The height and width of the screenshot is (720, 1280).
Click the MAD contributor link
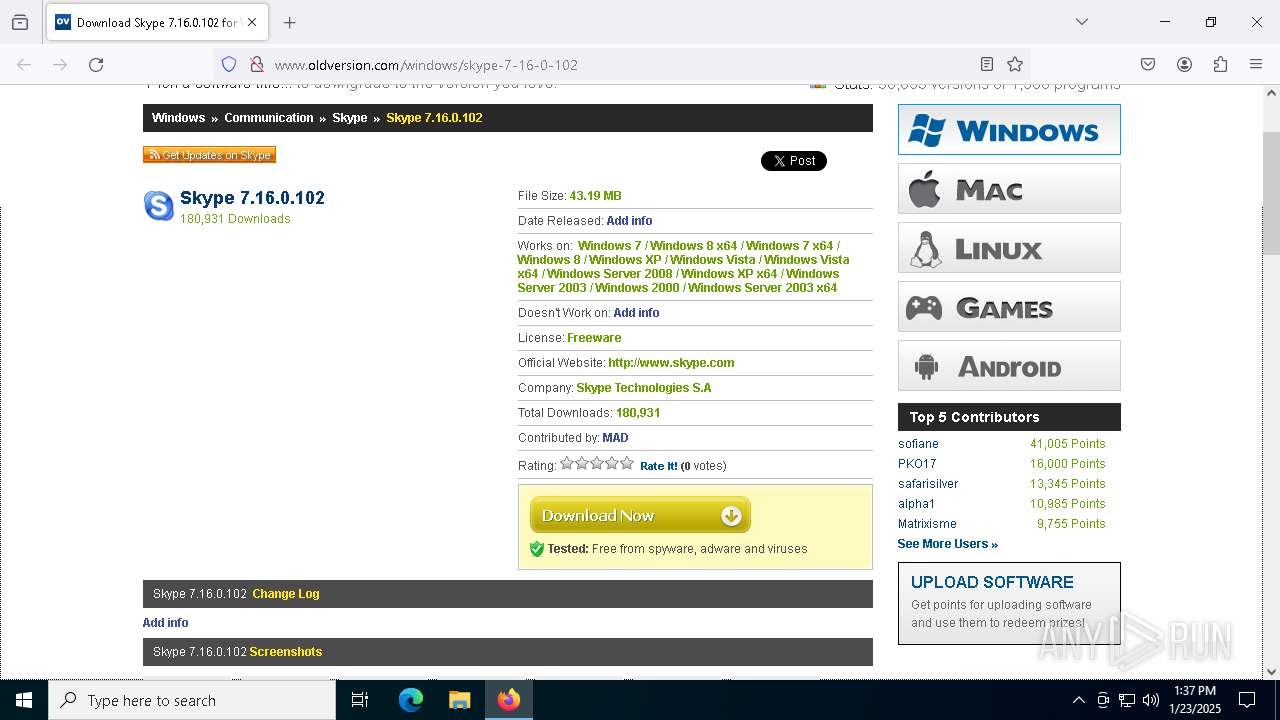click(x=615, y=438)
